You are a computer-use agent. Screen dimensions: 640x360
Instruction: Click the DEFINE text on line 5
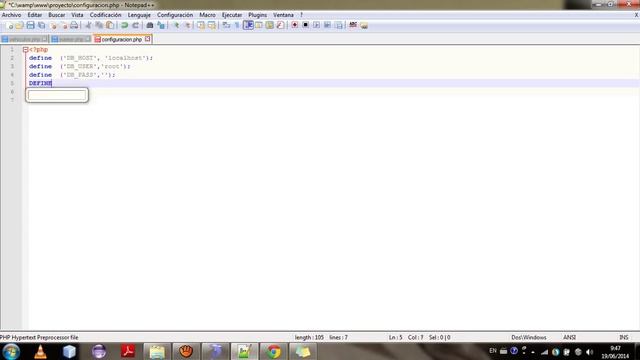(x=40, y=83)
